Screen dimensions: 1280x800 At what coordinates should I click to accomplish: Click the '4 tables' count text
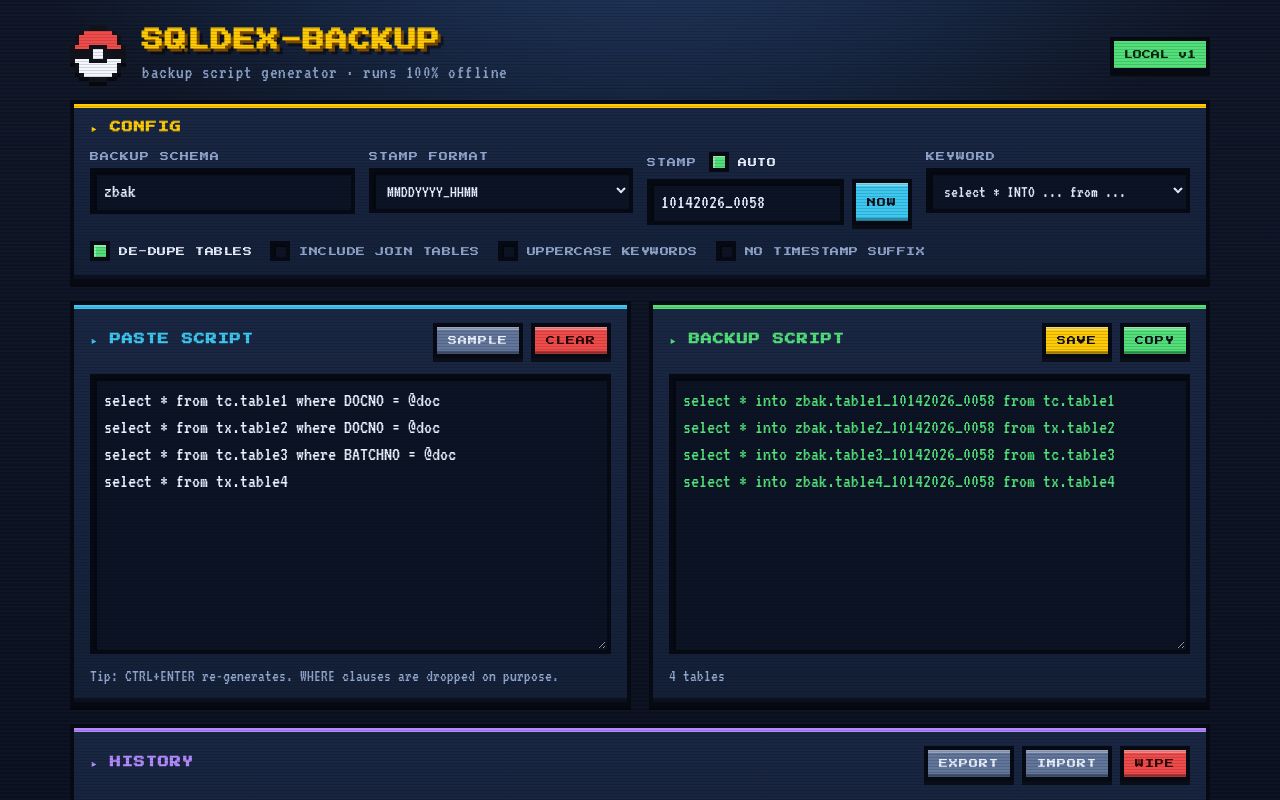coord(697,676)
